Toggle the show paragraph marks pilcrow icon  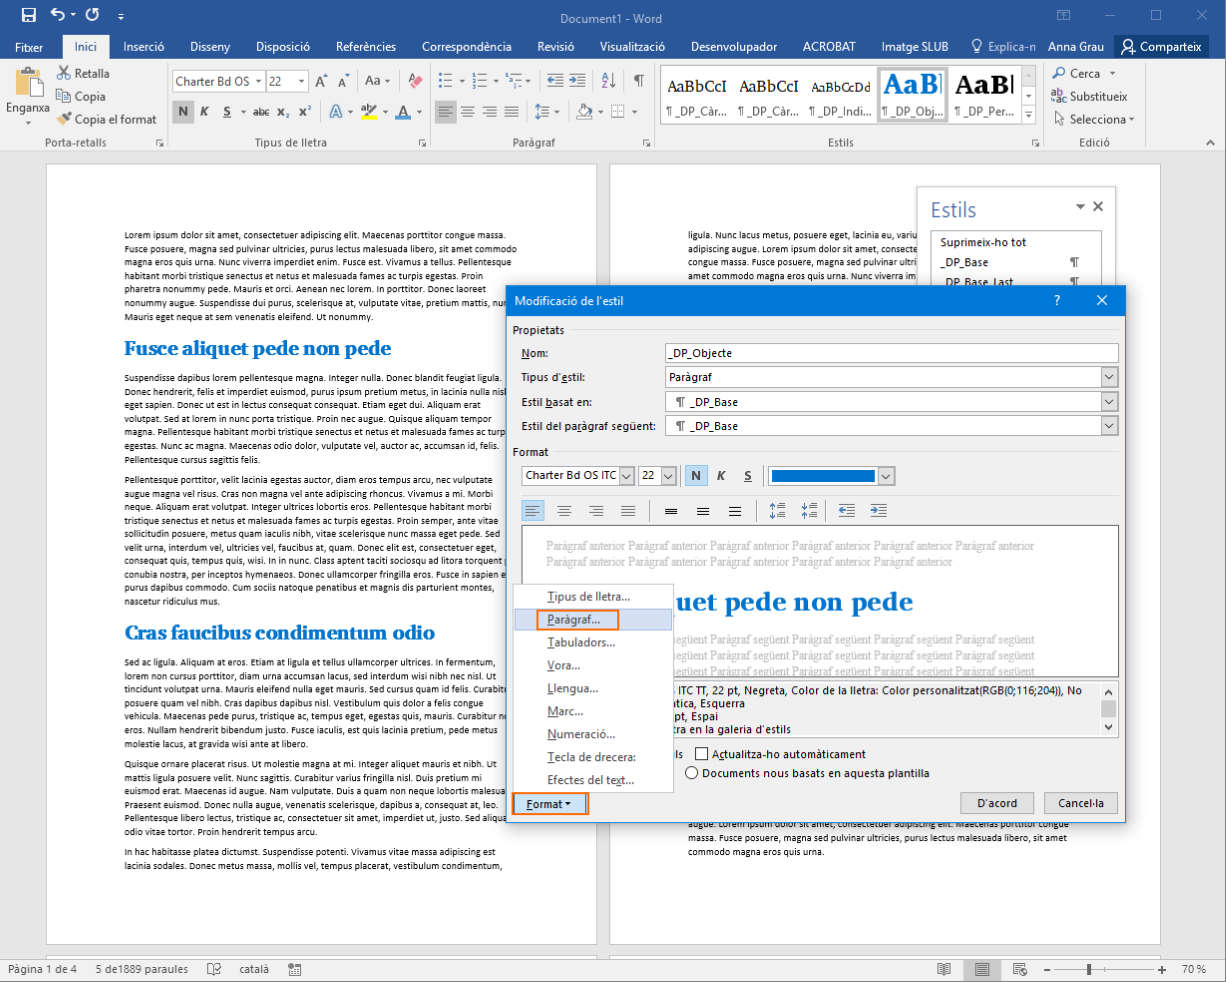639,81
